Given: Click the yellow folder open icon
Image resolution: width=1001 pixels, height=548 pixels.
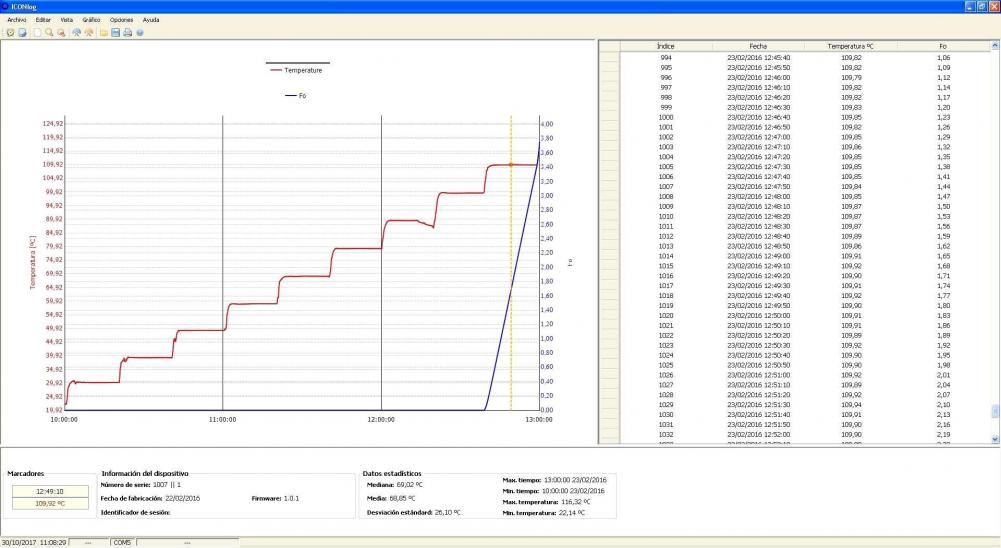Looking at the screenshot, I should [103, 32].
